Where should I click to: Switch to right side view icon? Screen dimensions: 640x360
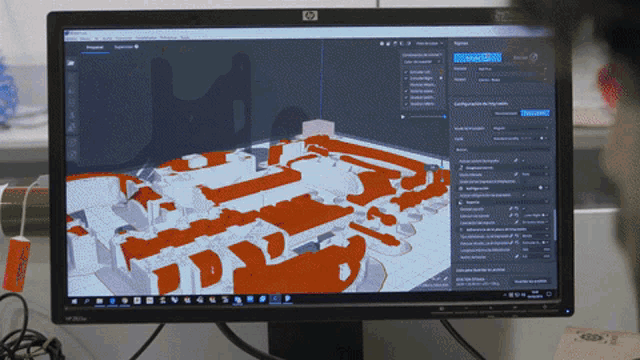coord(408,43)
